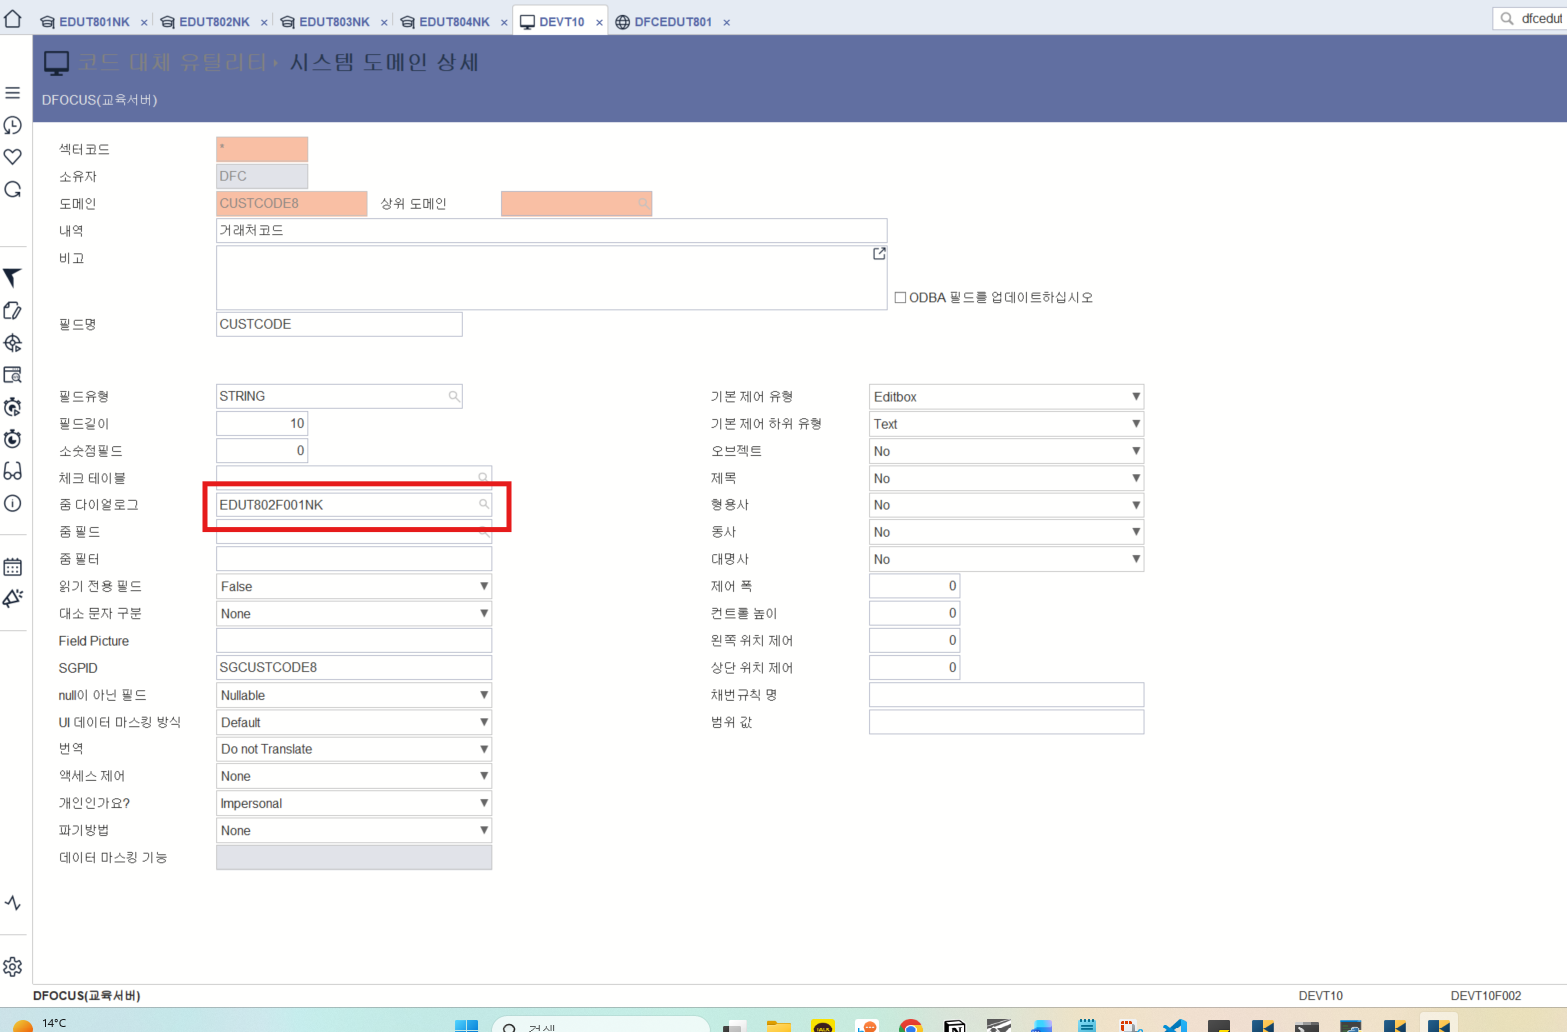
Task: Open the info circle icon
Action: pyautogui.click(x=13, y=503)
